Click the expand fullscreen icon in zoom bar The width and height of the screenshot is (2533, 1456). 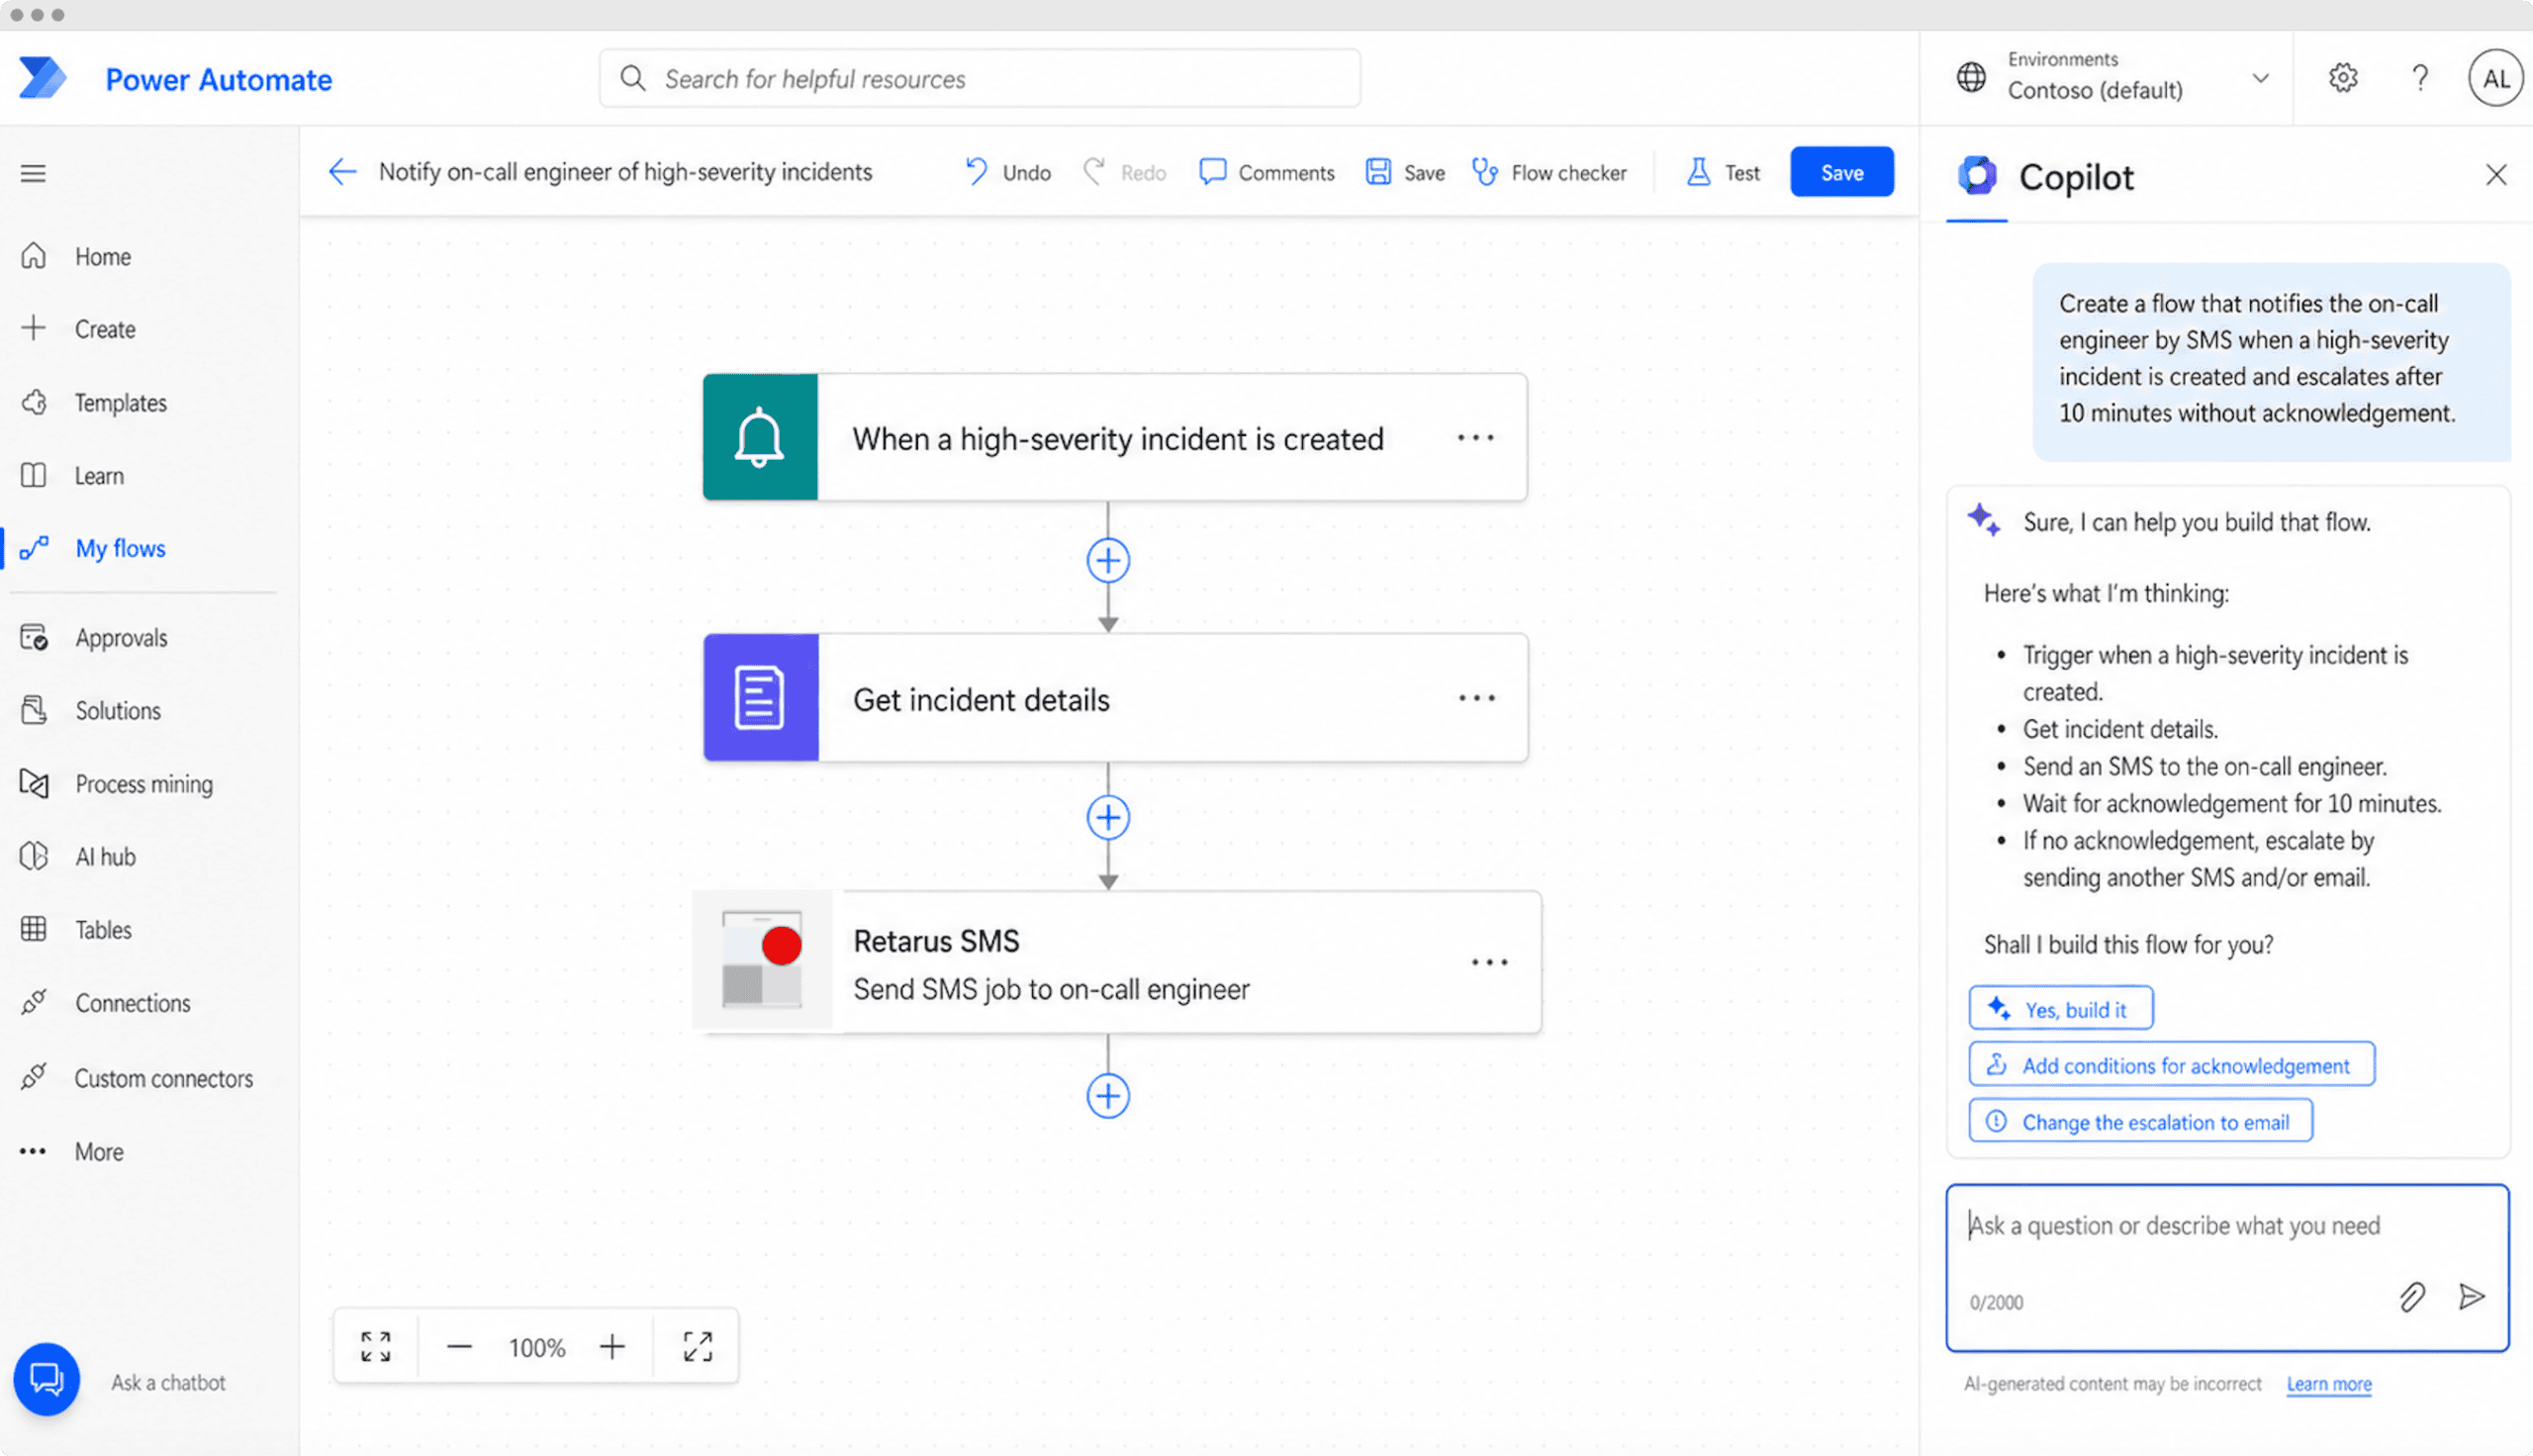pos(698,1347)
